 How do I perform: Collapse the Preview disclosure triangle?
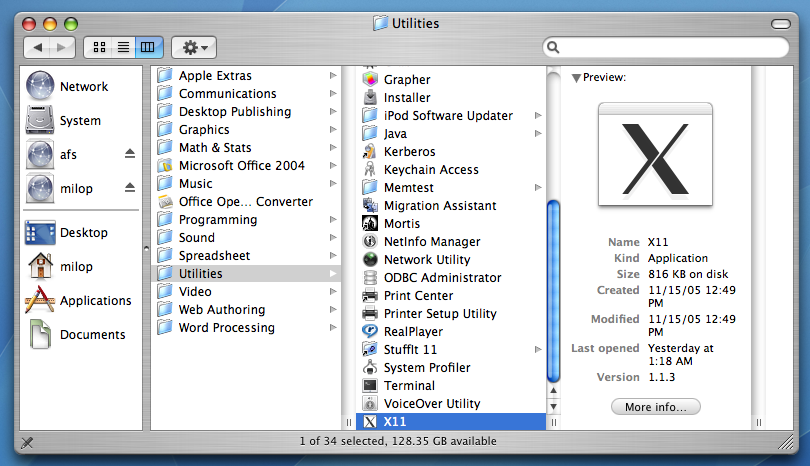point(576,77)
